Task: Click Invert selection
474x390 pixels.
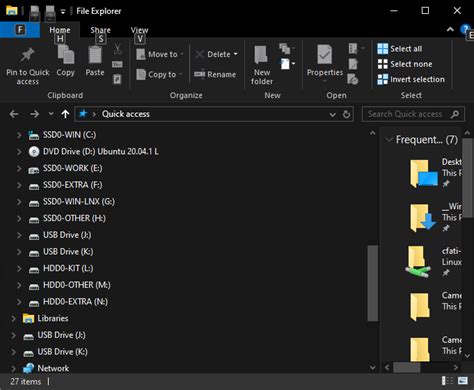Action: (411, 79)
